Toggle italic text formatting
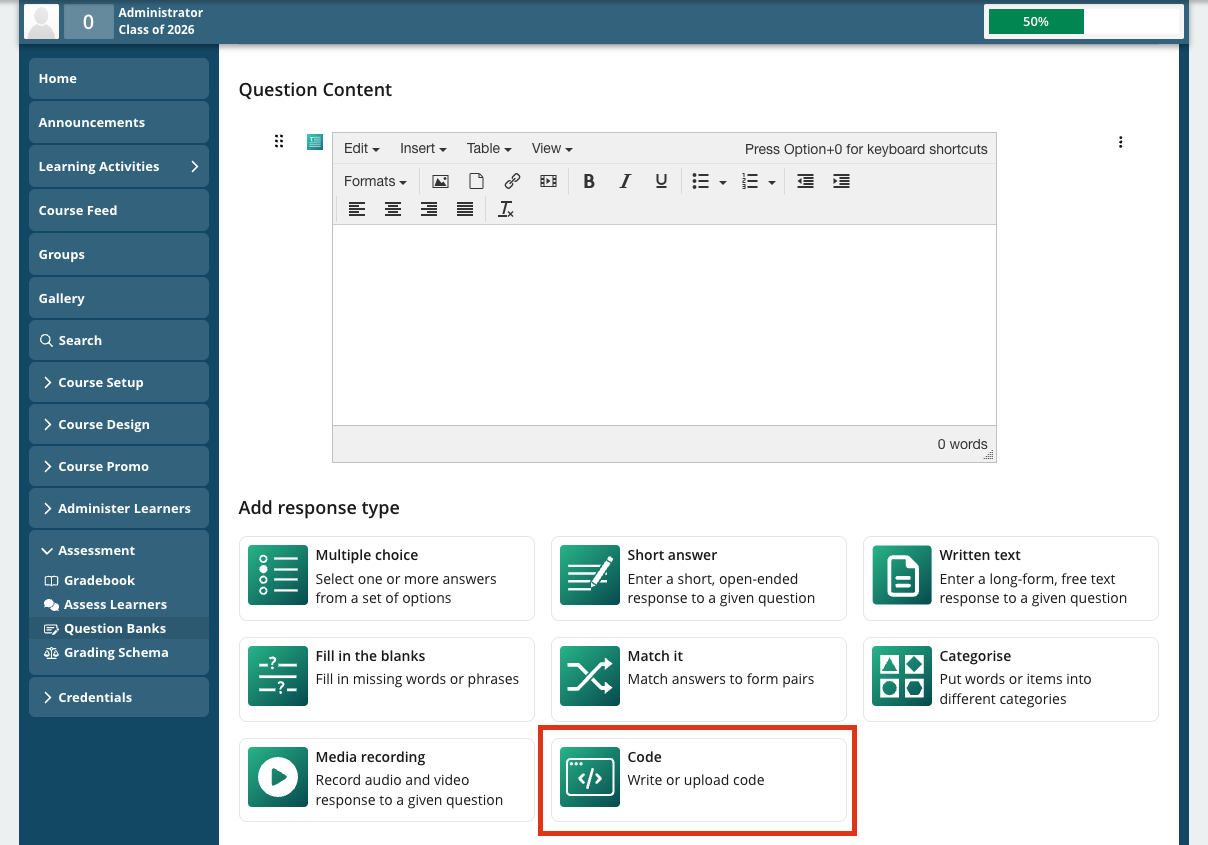The height and width of the screenshot is (845, 1208). click(625, 181)
